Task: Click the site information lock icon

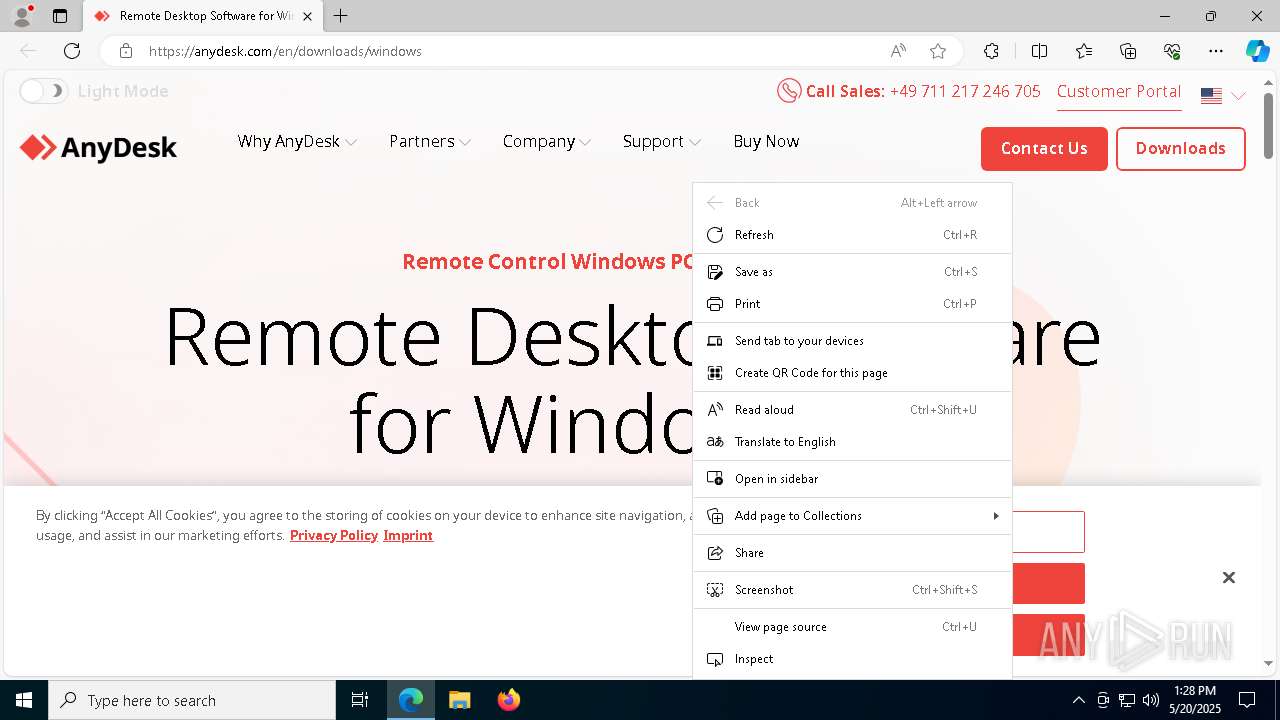Action: point(126,51)
